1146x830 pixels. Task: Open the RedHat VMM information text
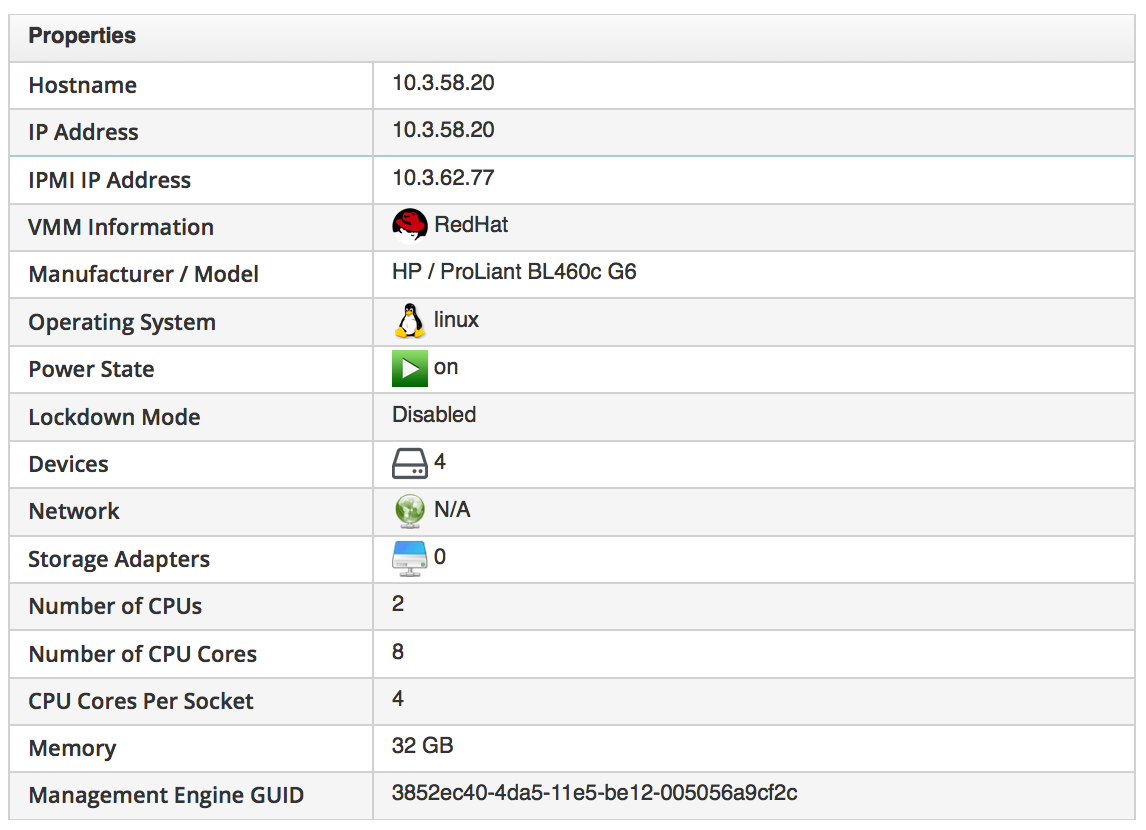tap(471, 225)
